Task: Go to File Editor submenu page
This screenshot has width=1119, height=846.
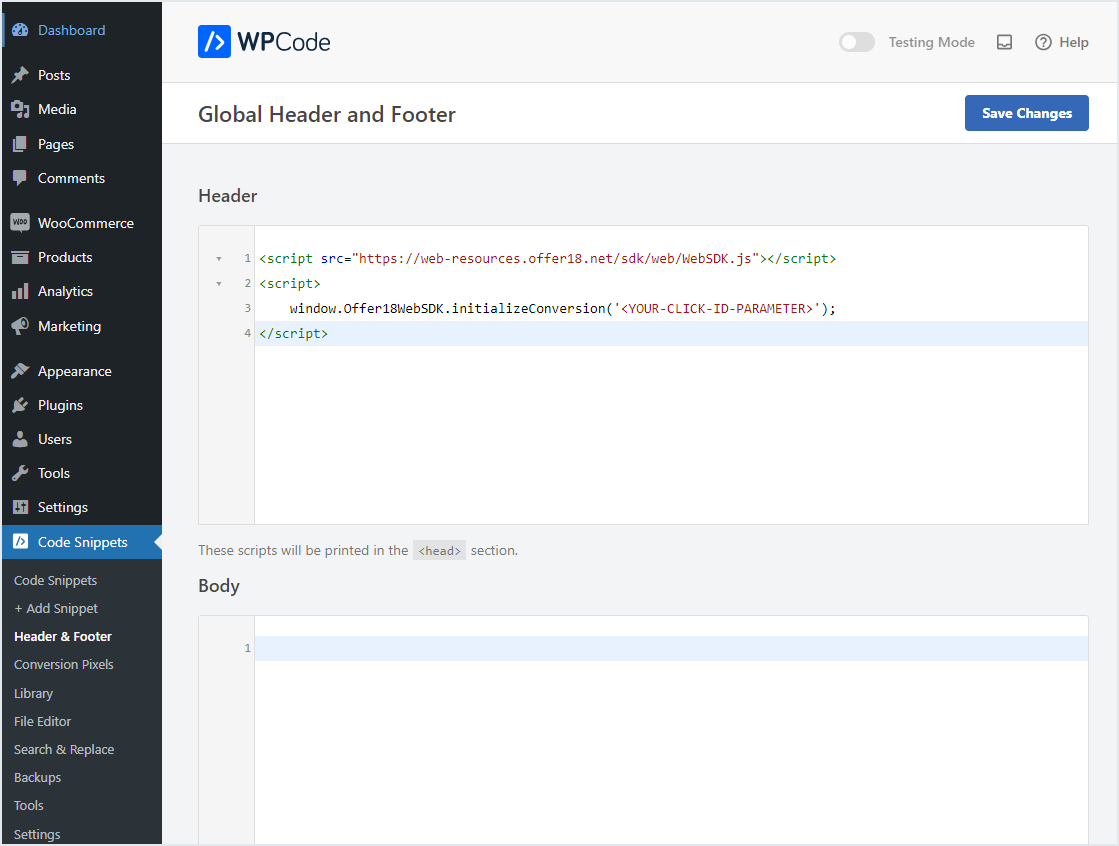Action: [x=42, y=721]
